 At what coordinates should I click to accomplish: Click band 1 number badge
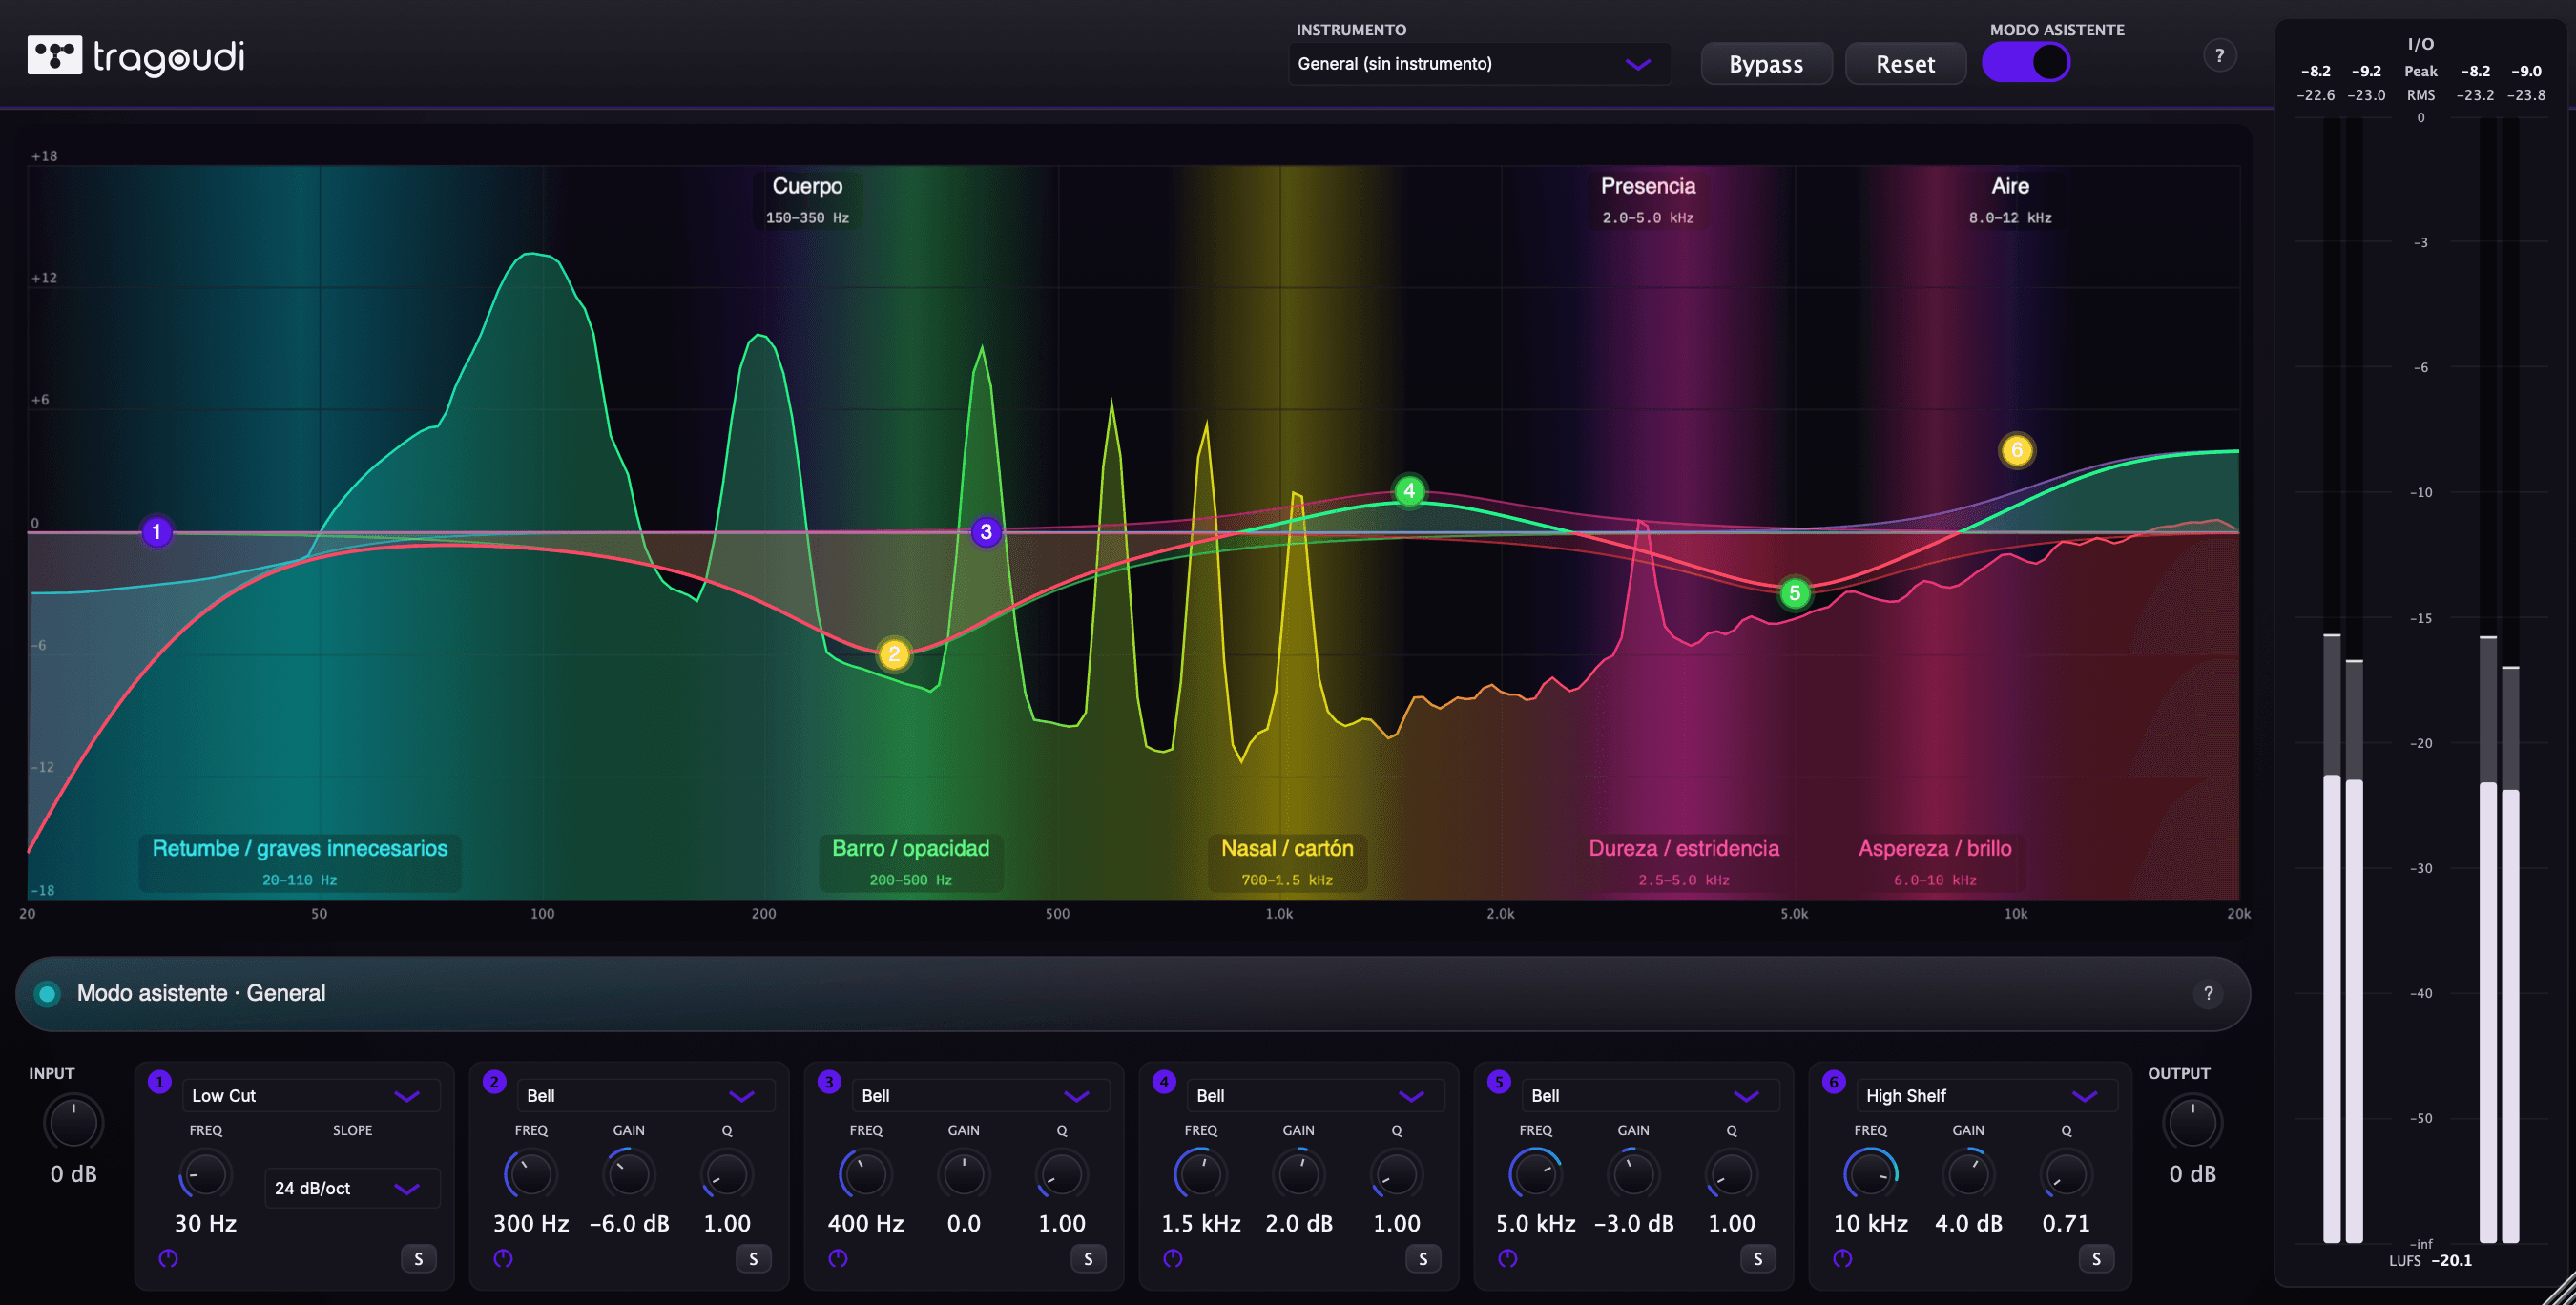[159, 1082]
